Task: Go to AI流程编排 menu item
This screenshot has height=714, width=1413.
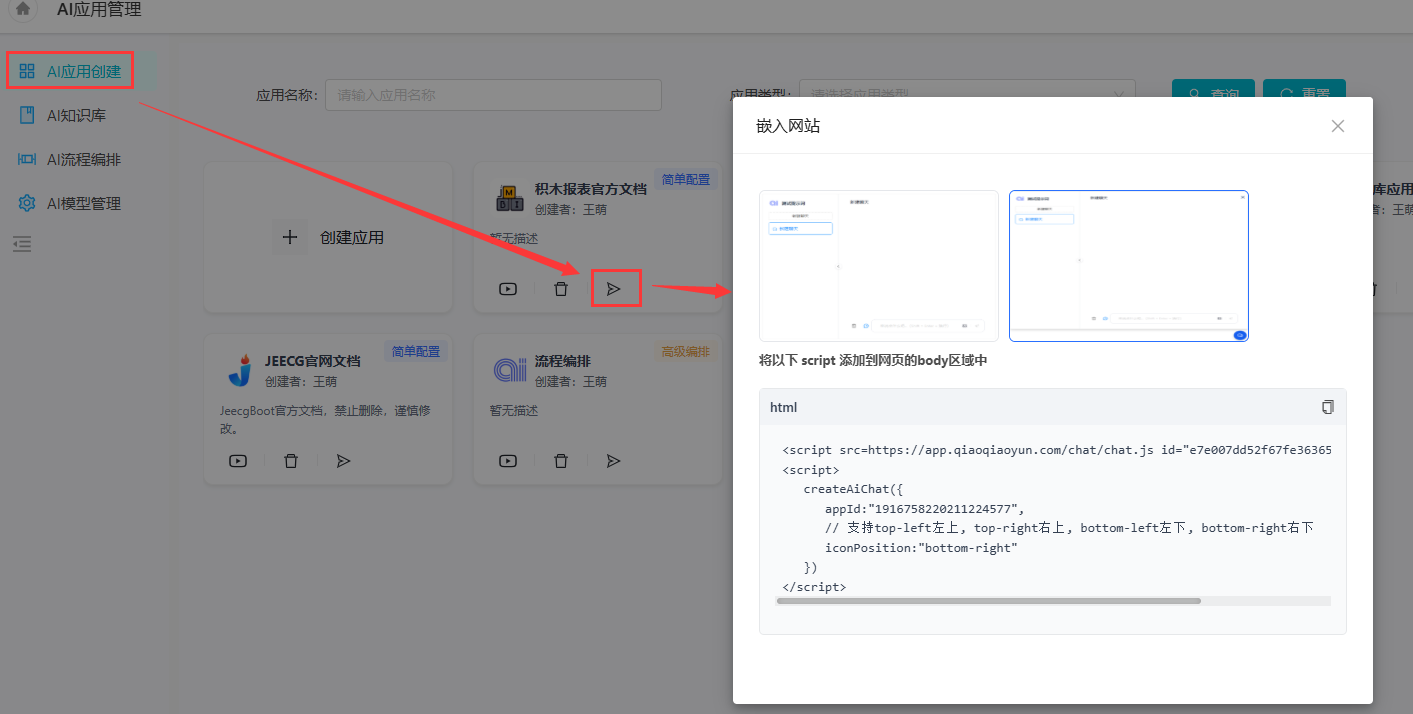Action: (84, 159)
